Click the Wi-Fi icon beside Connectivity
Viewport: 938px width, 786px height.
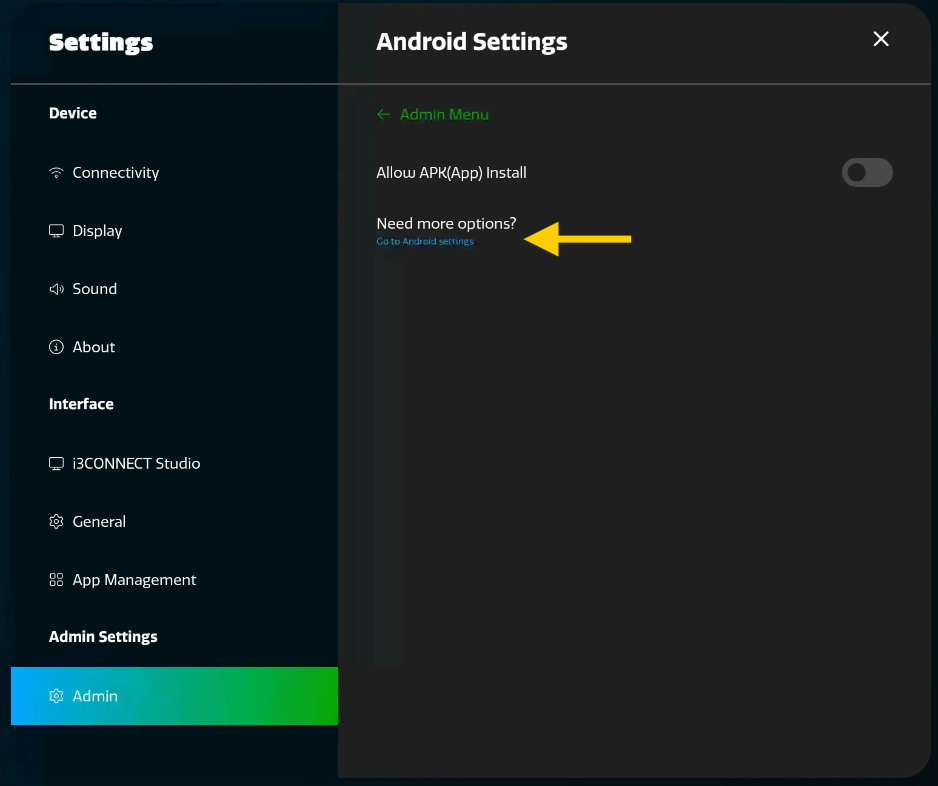tap(56, 173)
